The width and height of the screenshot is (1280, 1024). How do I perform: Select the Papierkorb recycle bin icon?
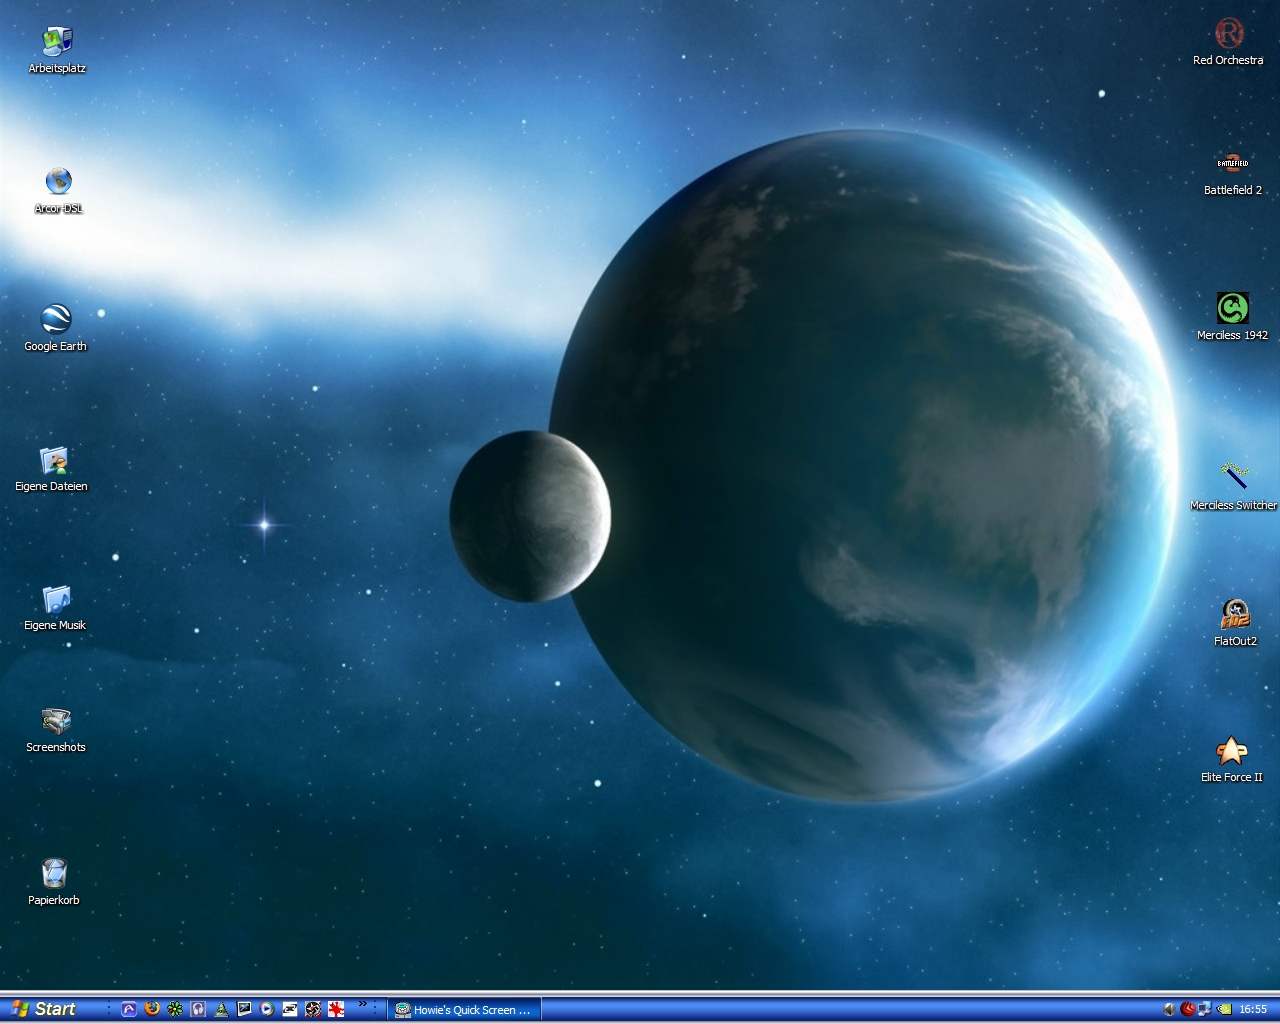point(54,882)
